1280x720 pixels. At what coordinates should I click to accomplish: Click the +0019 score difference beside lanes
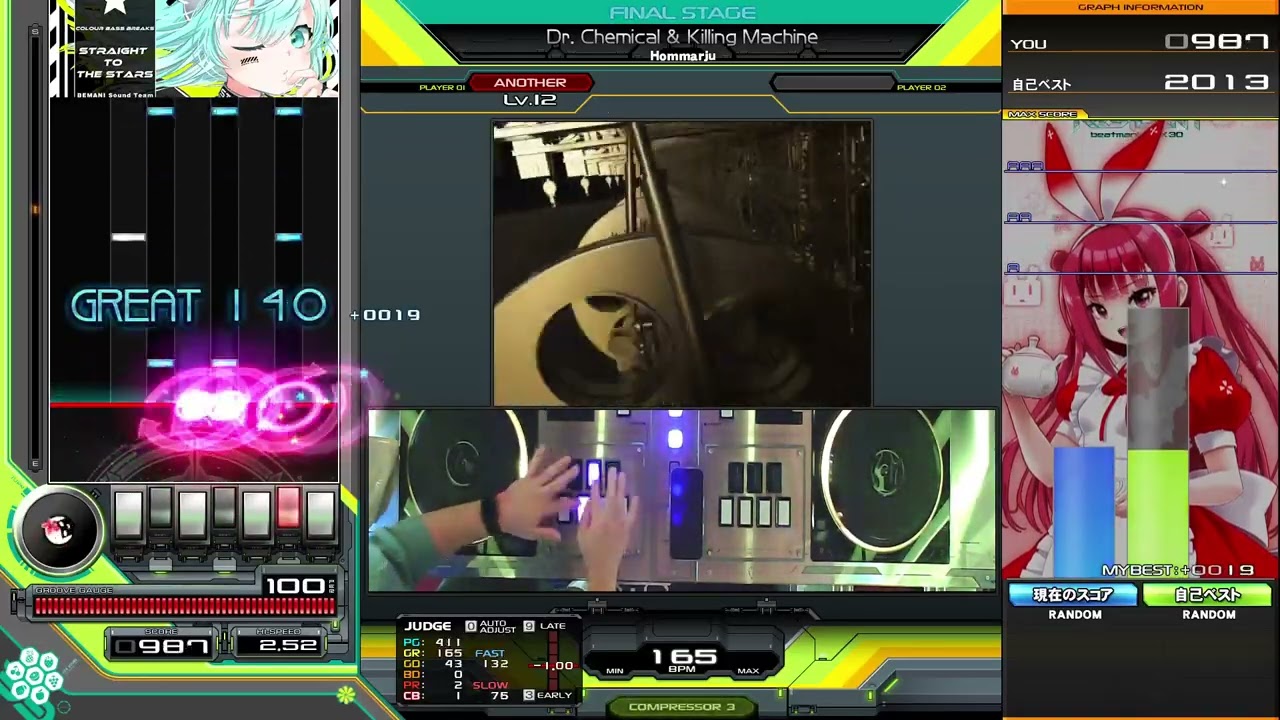click(x=386, y=315)
